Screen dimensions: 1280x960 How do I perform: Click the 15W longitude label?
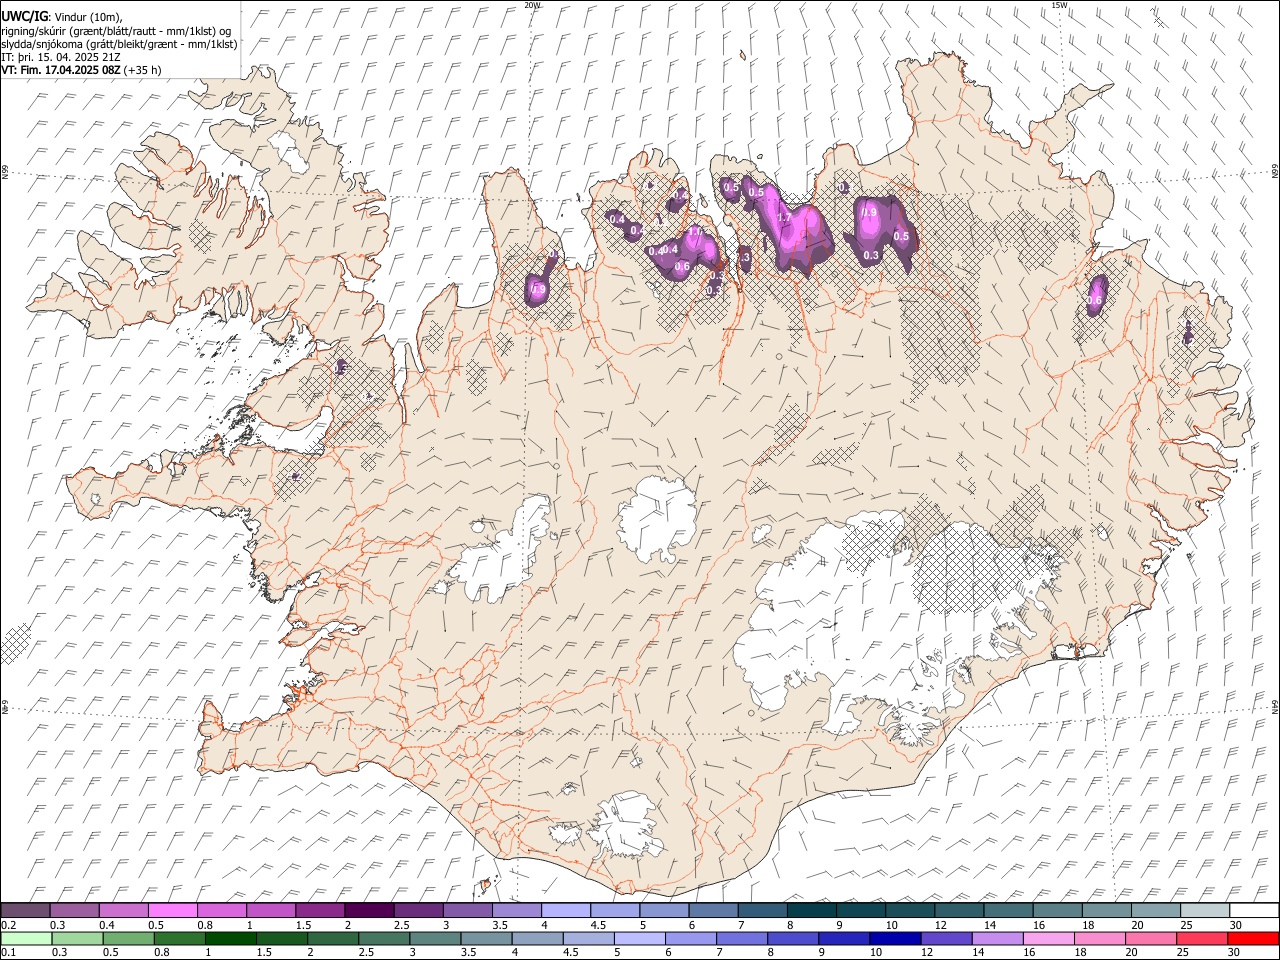point(1059,5)
